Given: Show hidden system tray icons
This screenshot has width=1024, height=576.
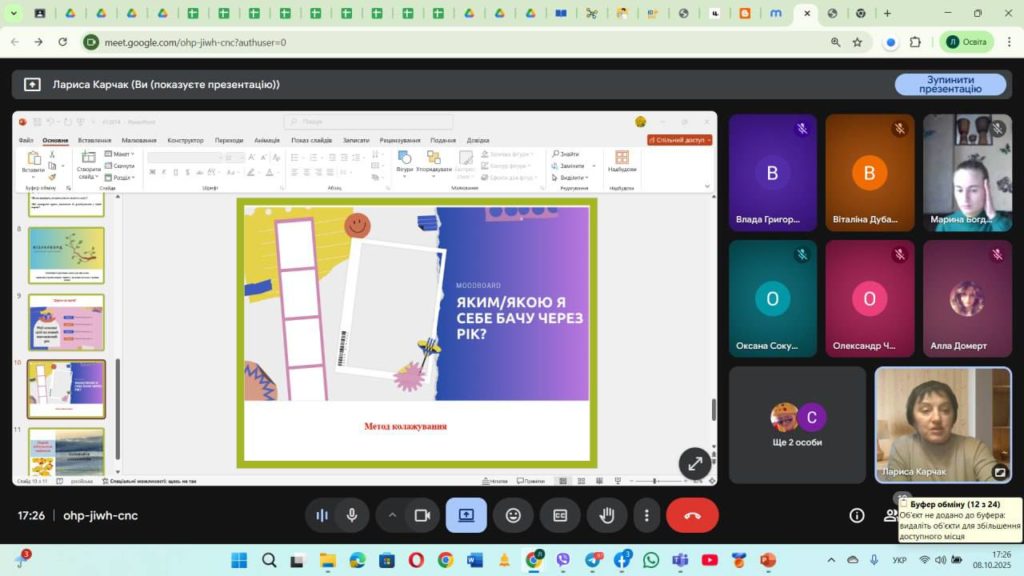Looking at the screenshot, I should point(831,560).
